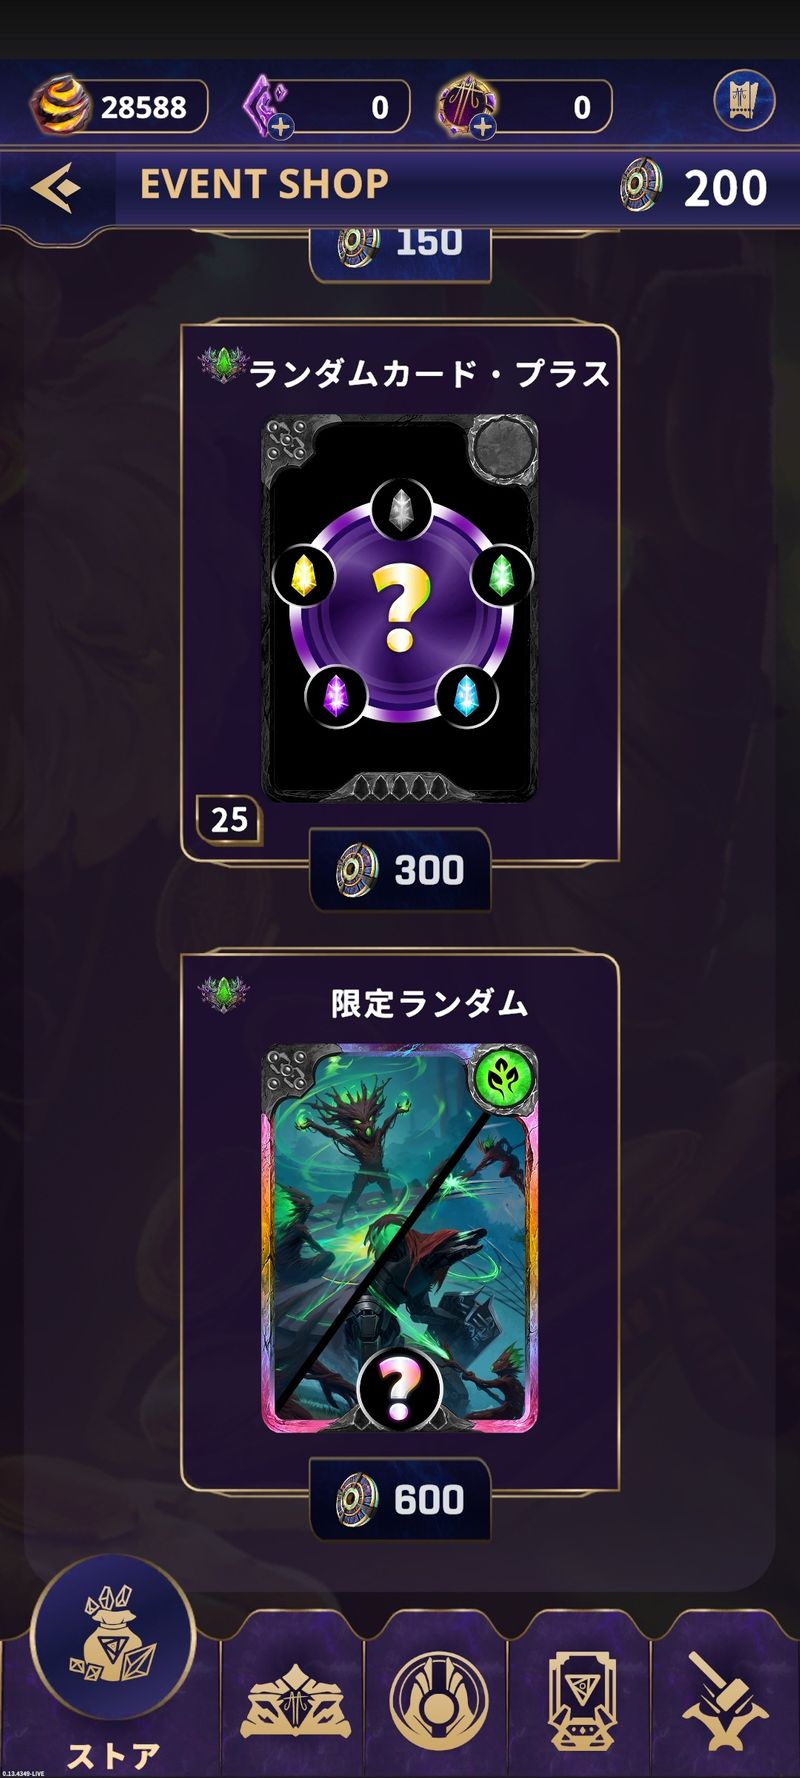
Task: Open the limited random card artwork
Action: pos(400,1238)
